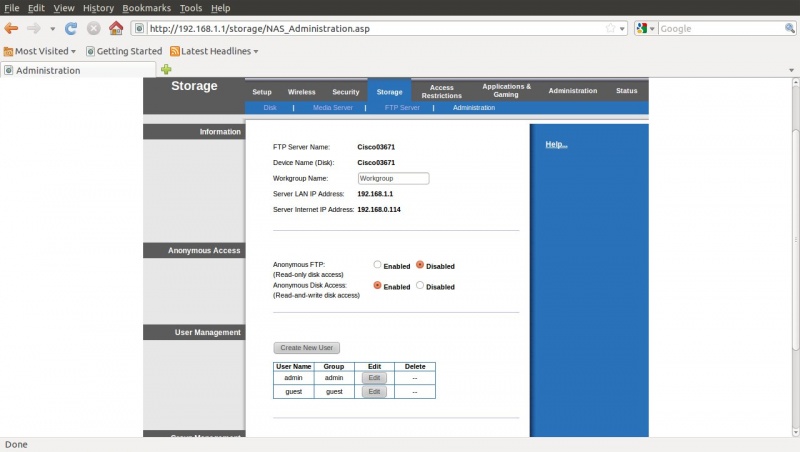Open a new tab with plus icon
800x452 pixels.
tap(166, 69)
